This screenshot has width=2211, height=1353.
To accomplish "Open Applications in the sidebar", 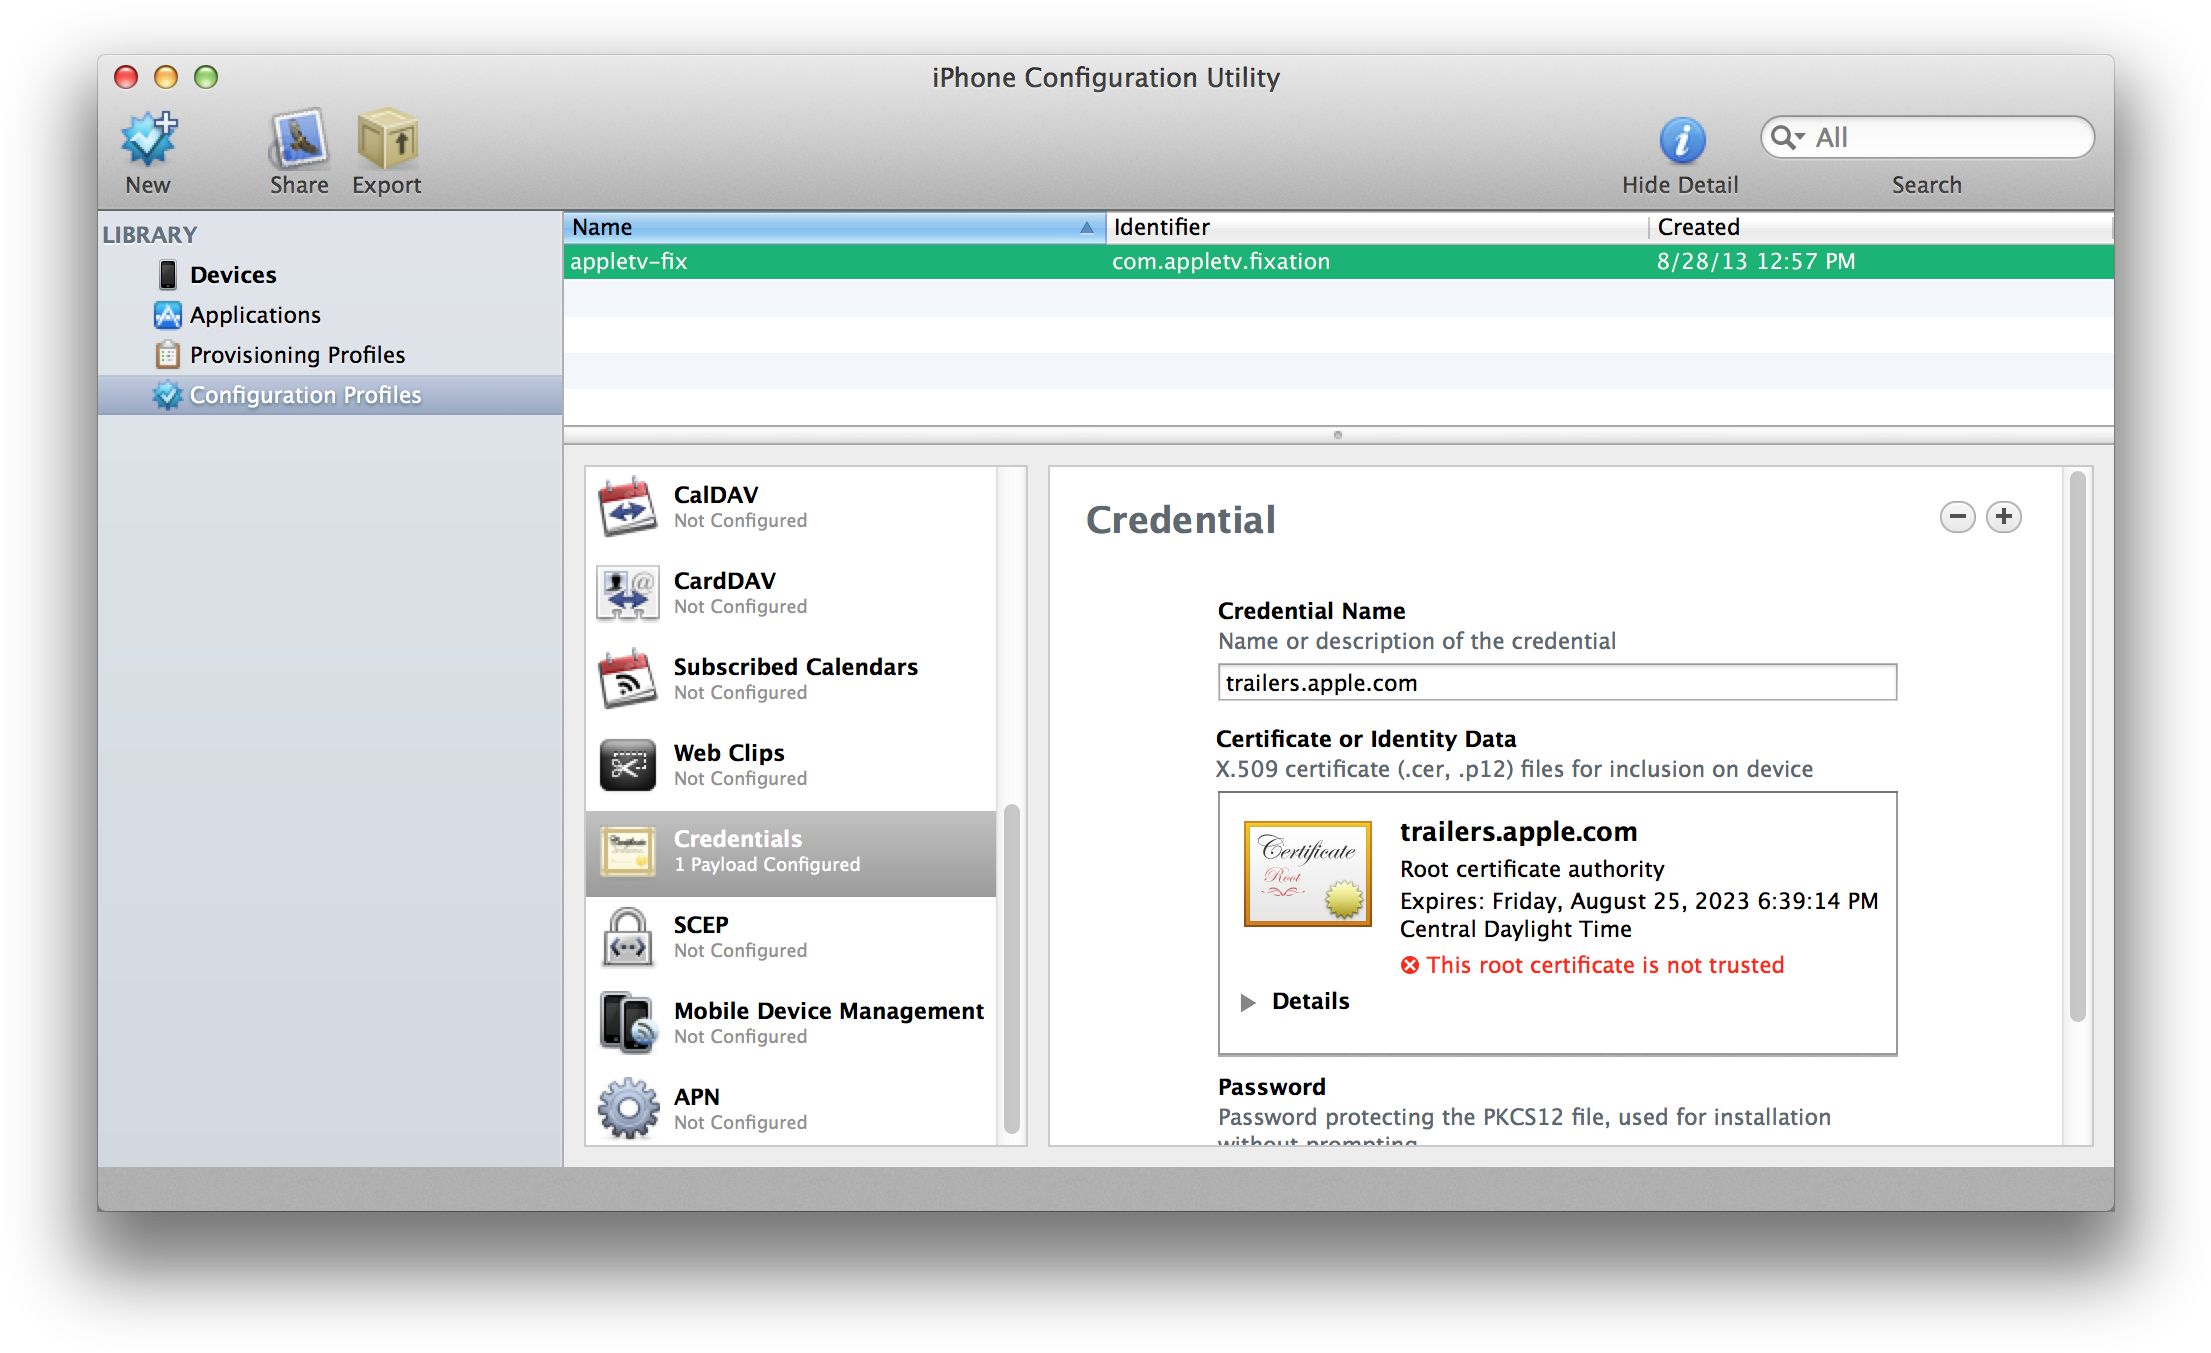I will click(x=331, y=315).
